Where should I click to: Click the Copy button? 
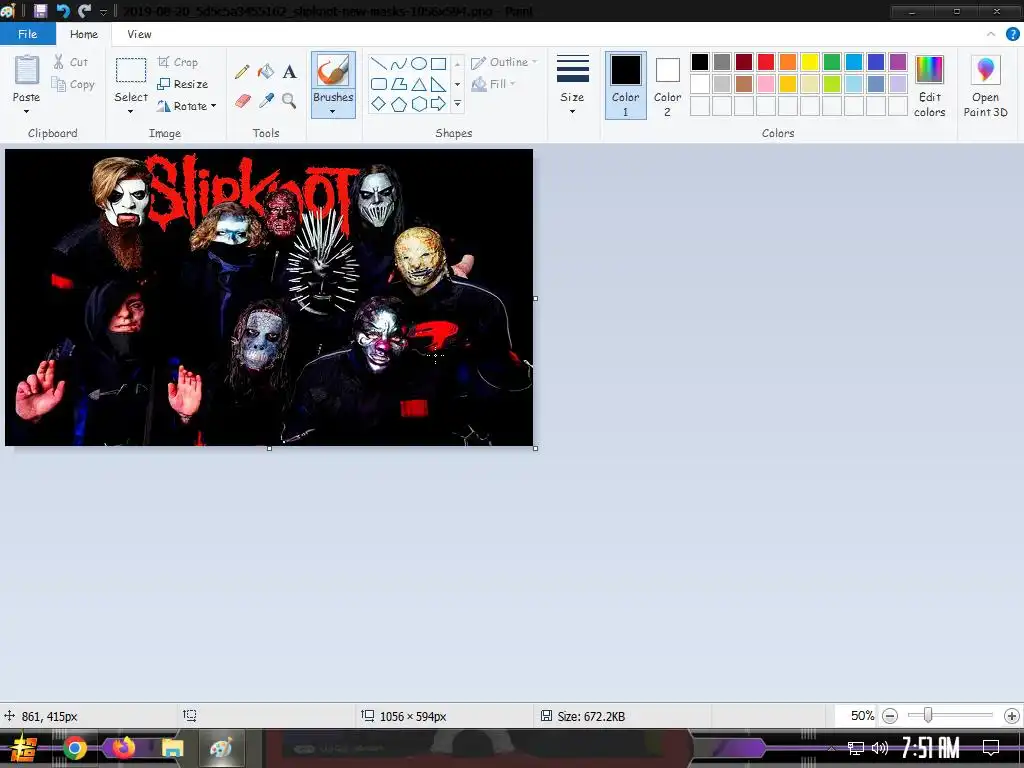[x=73, y=84]
